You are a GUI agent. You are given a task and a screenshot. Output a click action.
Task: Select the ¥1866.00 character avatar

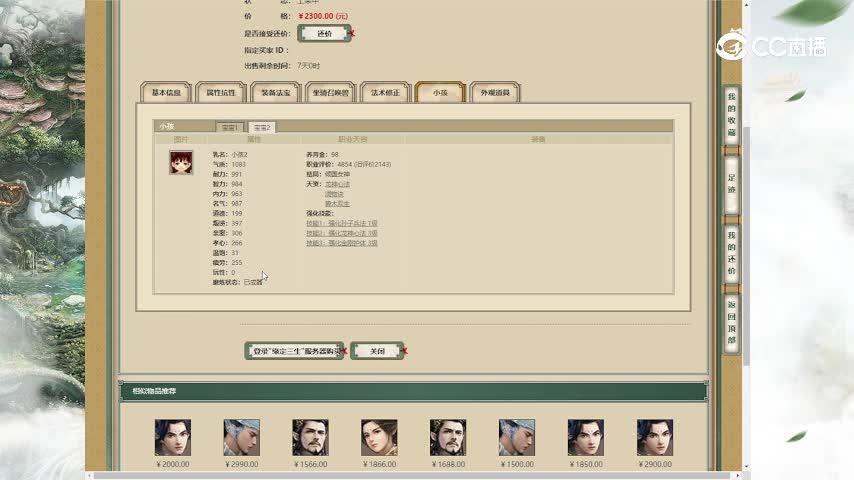[379, 437]
